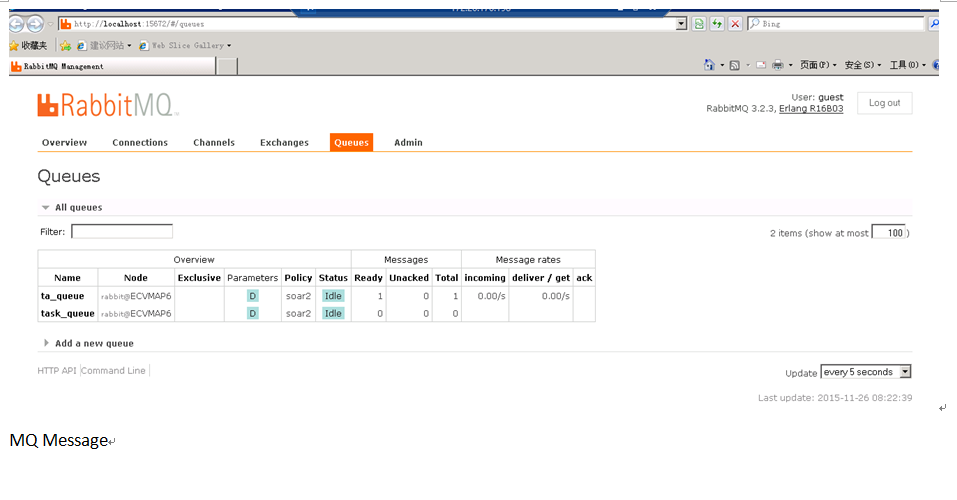The image size is (957, 500).
Task: Click the D durable badge for ta_queue
Action: click(253, 296)
